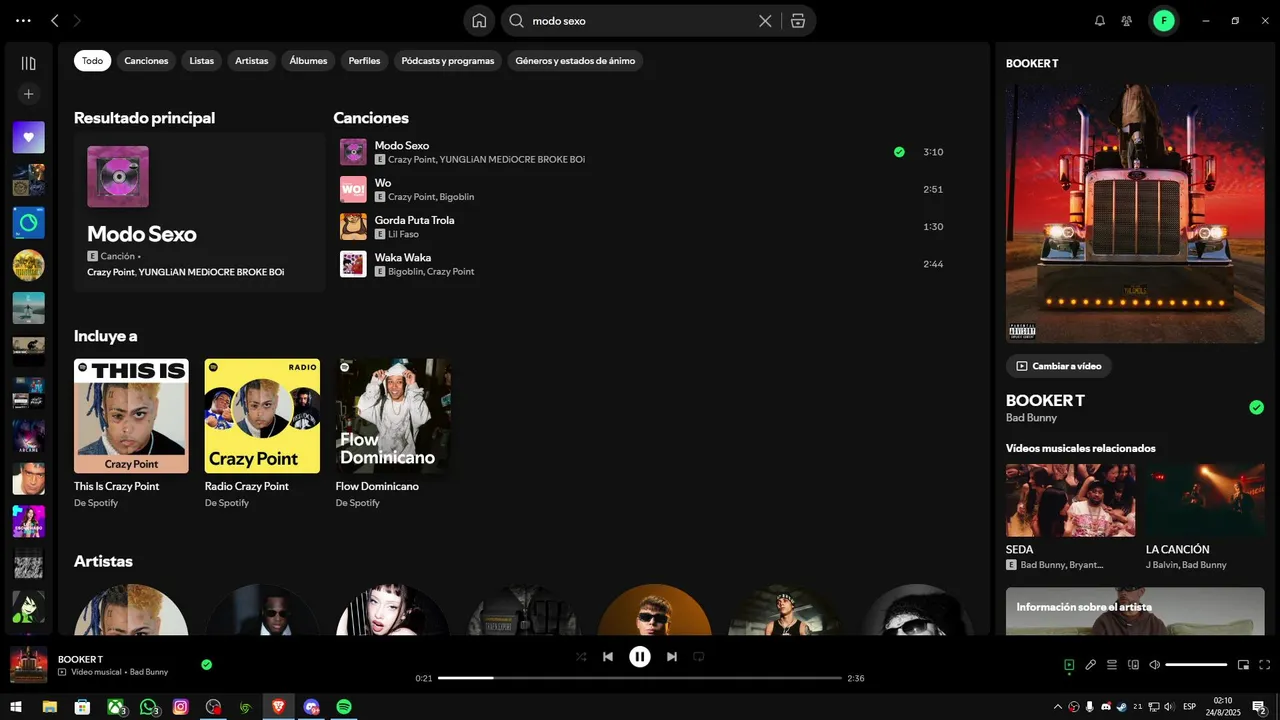Open Crazy Point, Bigoblin artists under Wo

pos(431,197)
